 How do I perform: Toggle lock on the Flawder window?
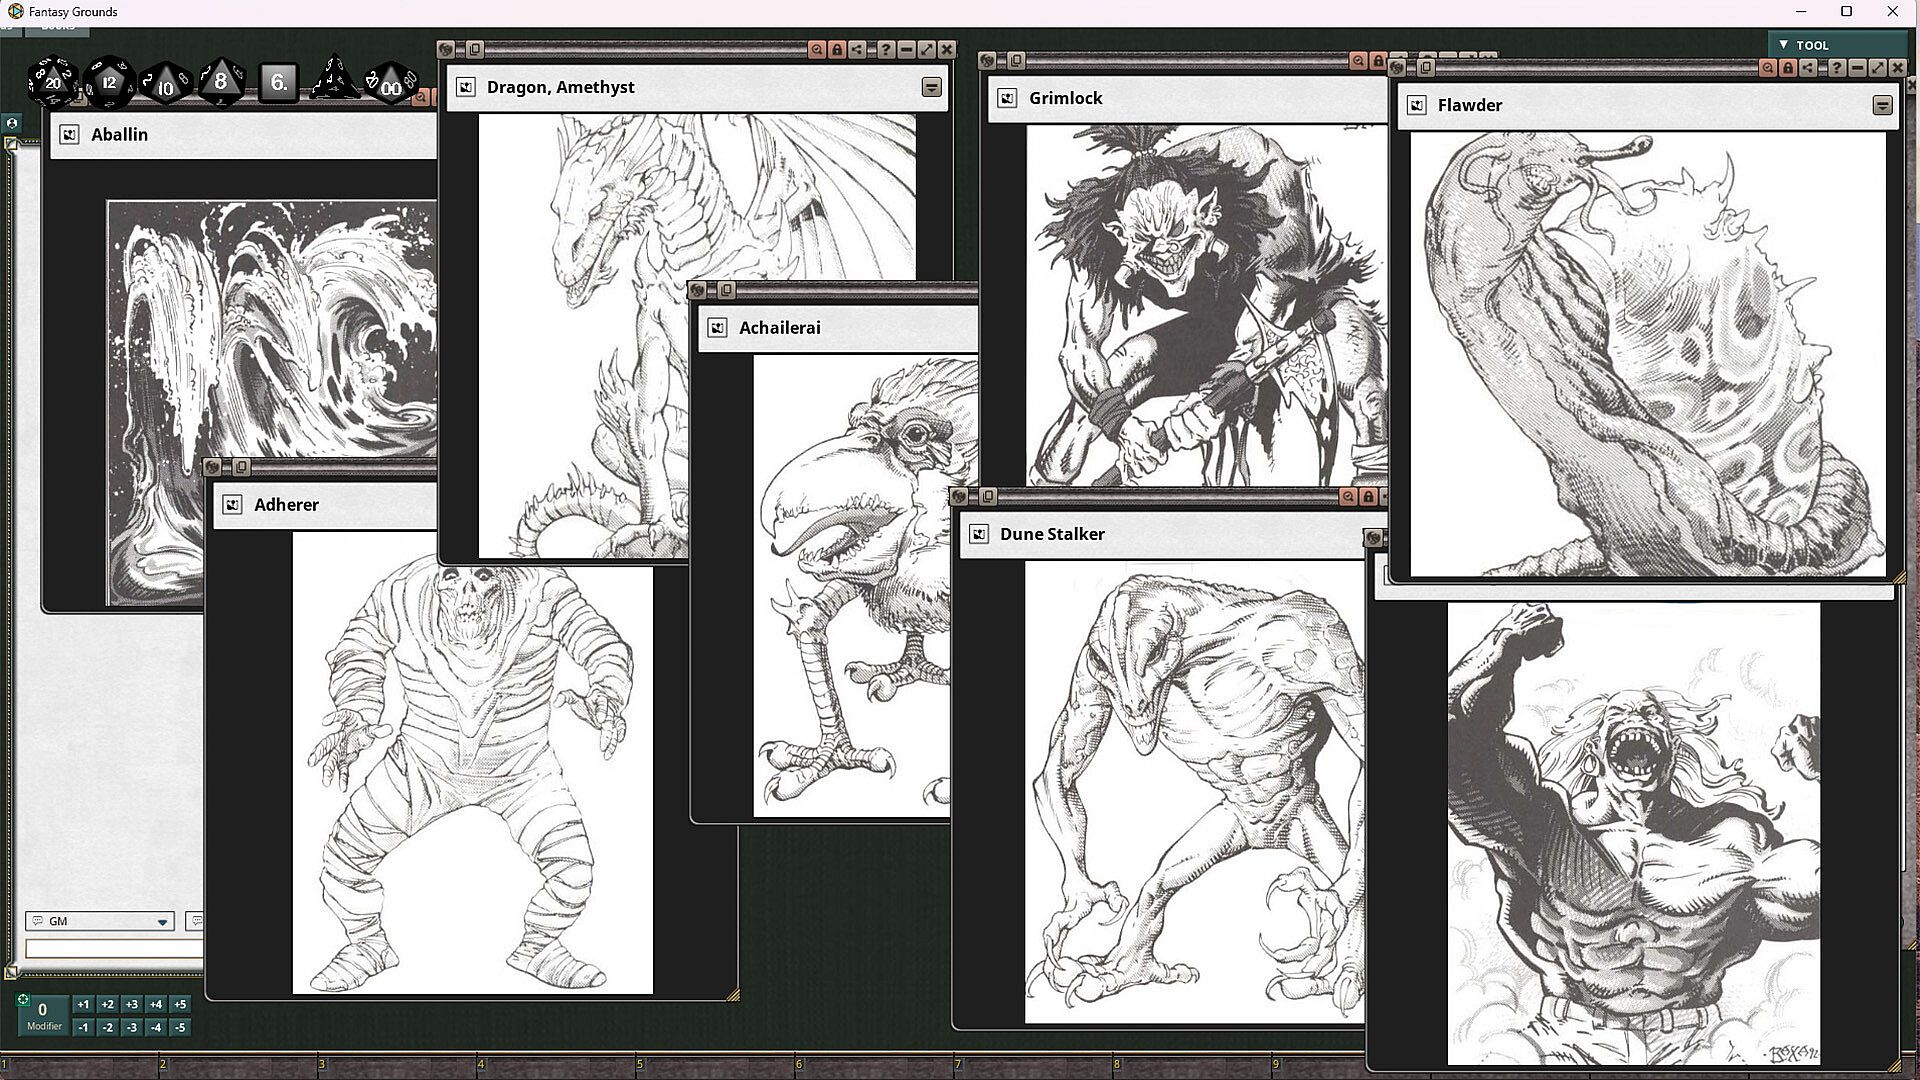[x=1788, y=68]
